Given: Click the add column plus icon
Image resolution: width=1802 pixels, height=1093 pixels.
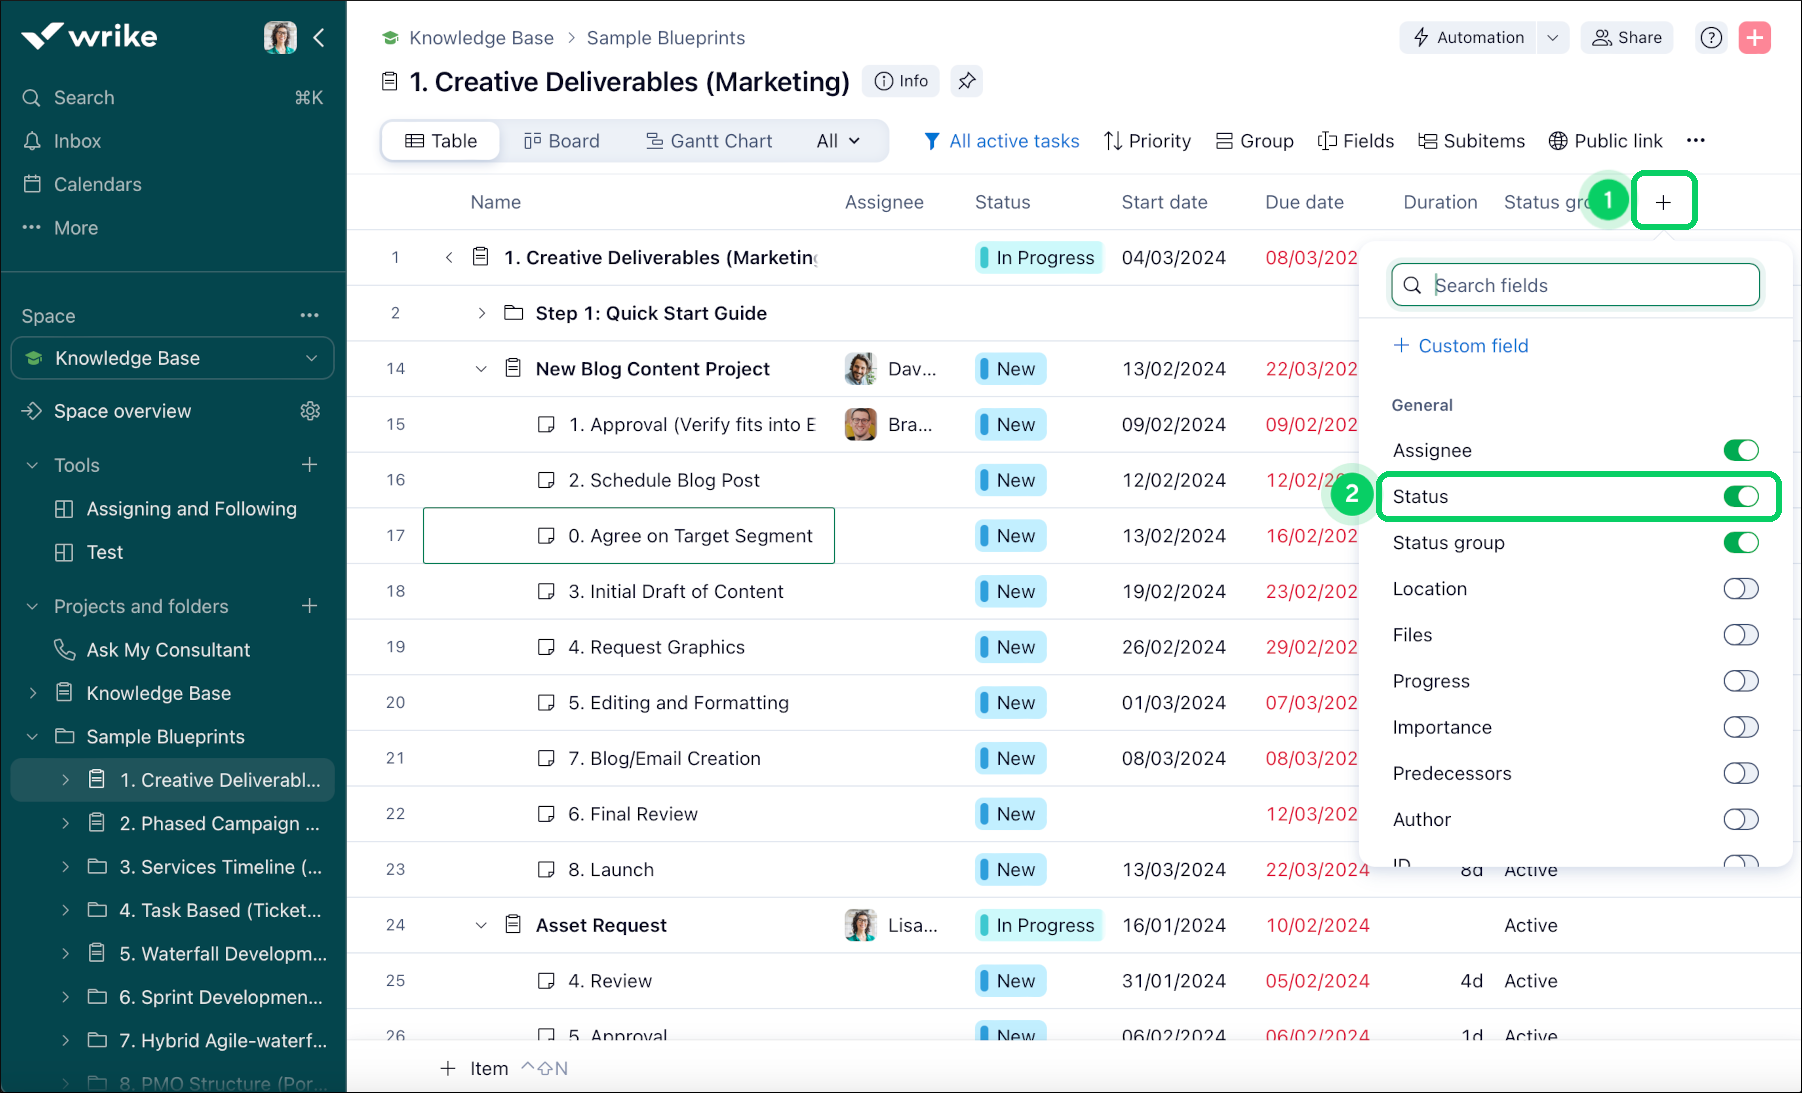Looking at the screenshot, I should [x=1663, y=202].
